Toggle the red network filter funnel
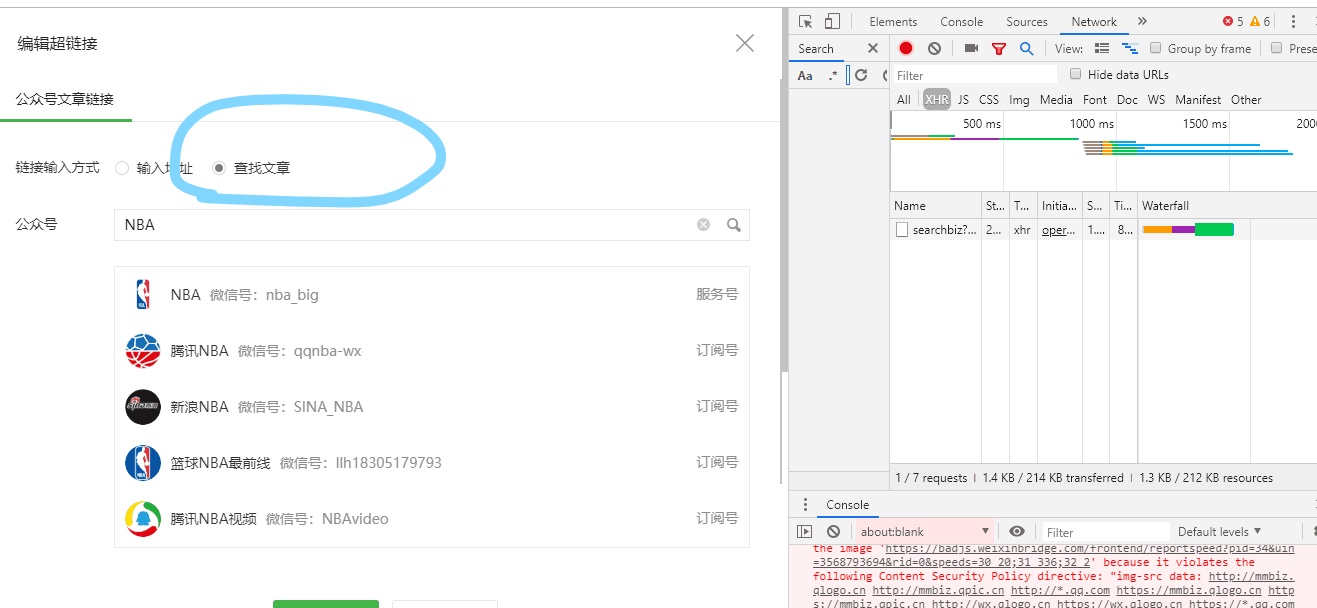 [x=998, y=48]
